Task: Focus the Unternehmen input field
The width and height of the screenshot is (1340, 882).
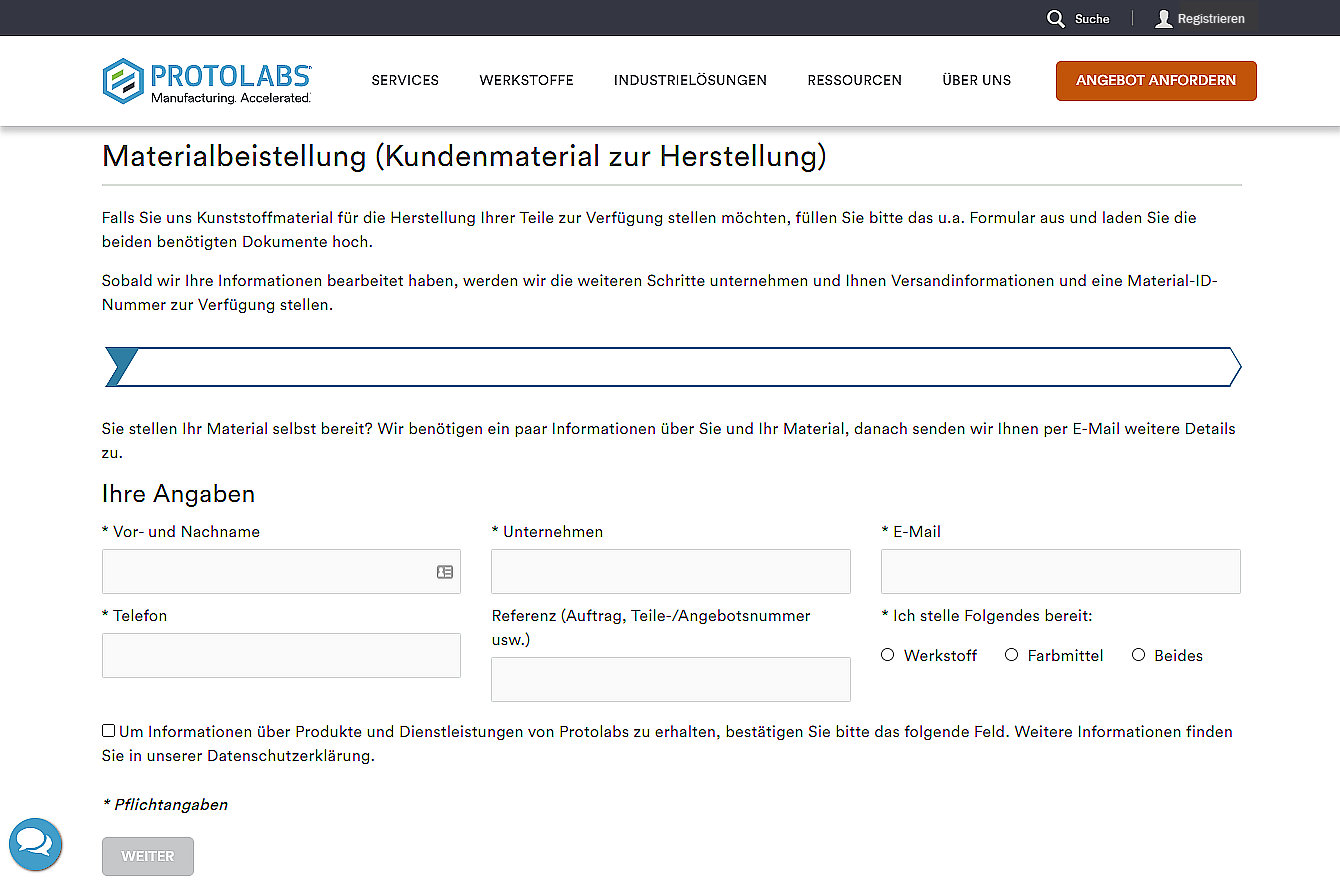Action: click(x=671, y=571)
